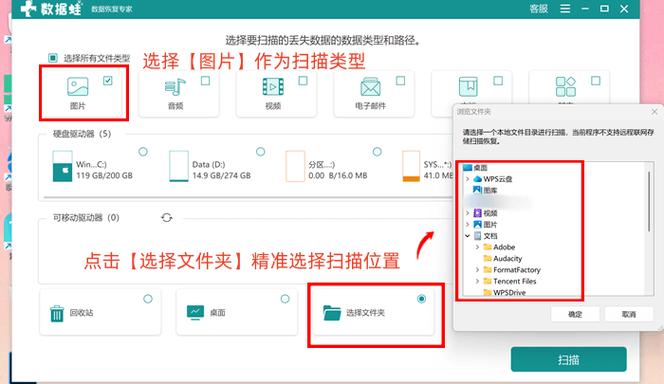Click the Adobe folder icon
Image resolution: width=664 pixels, height=384 pixels.
click(x=487, y=247)
